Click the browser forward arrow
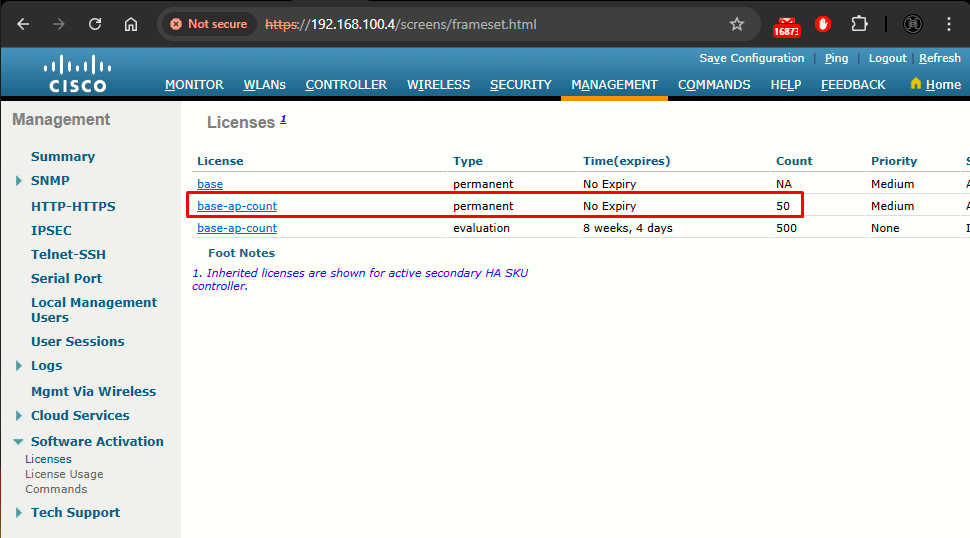Screen dimensions: 970x538 coord(59,24)
